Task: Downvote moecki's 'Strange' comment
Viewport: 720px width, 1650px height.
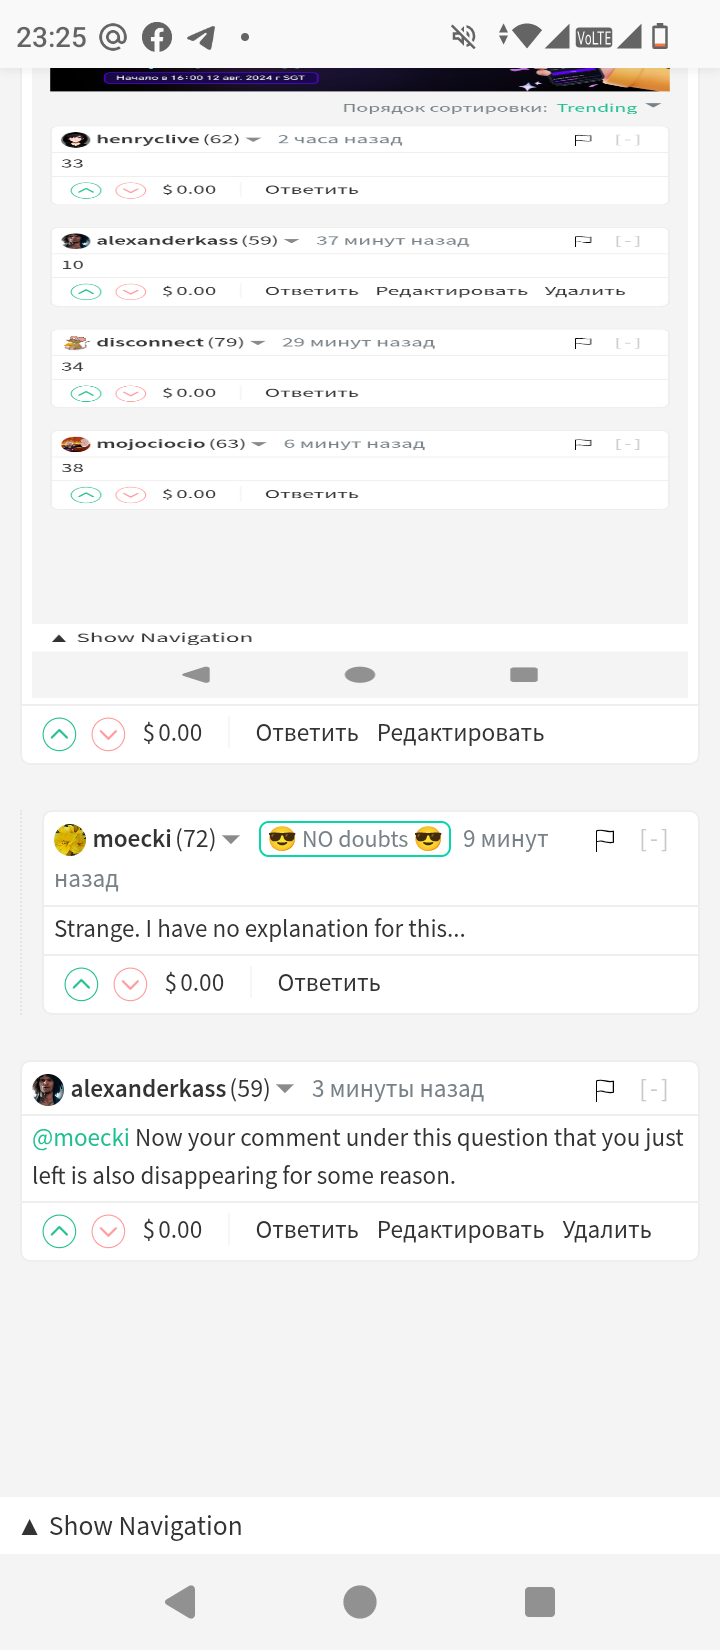Action: click(130, 984)
